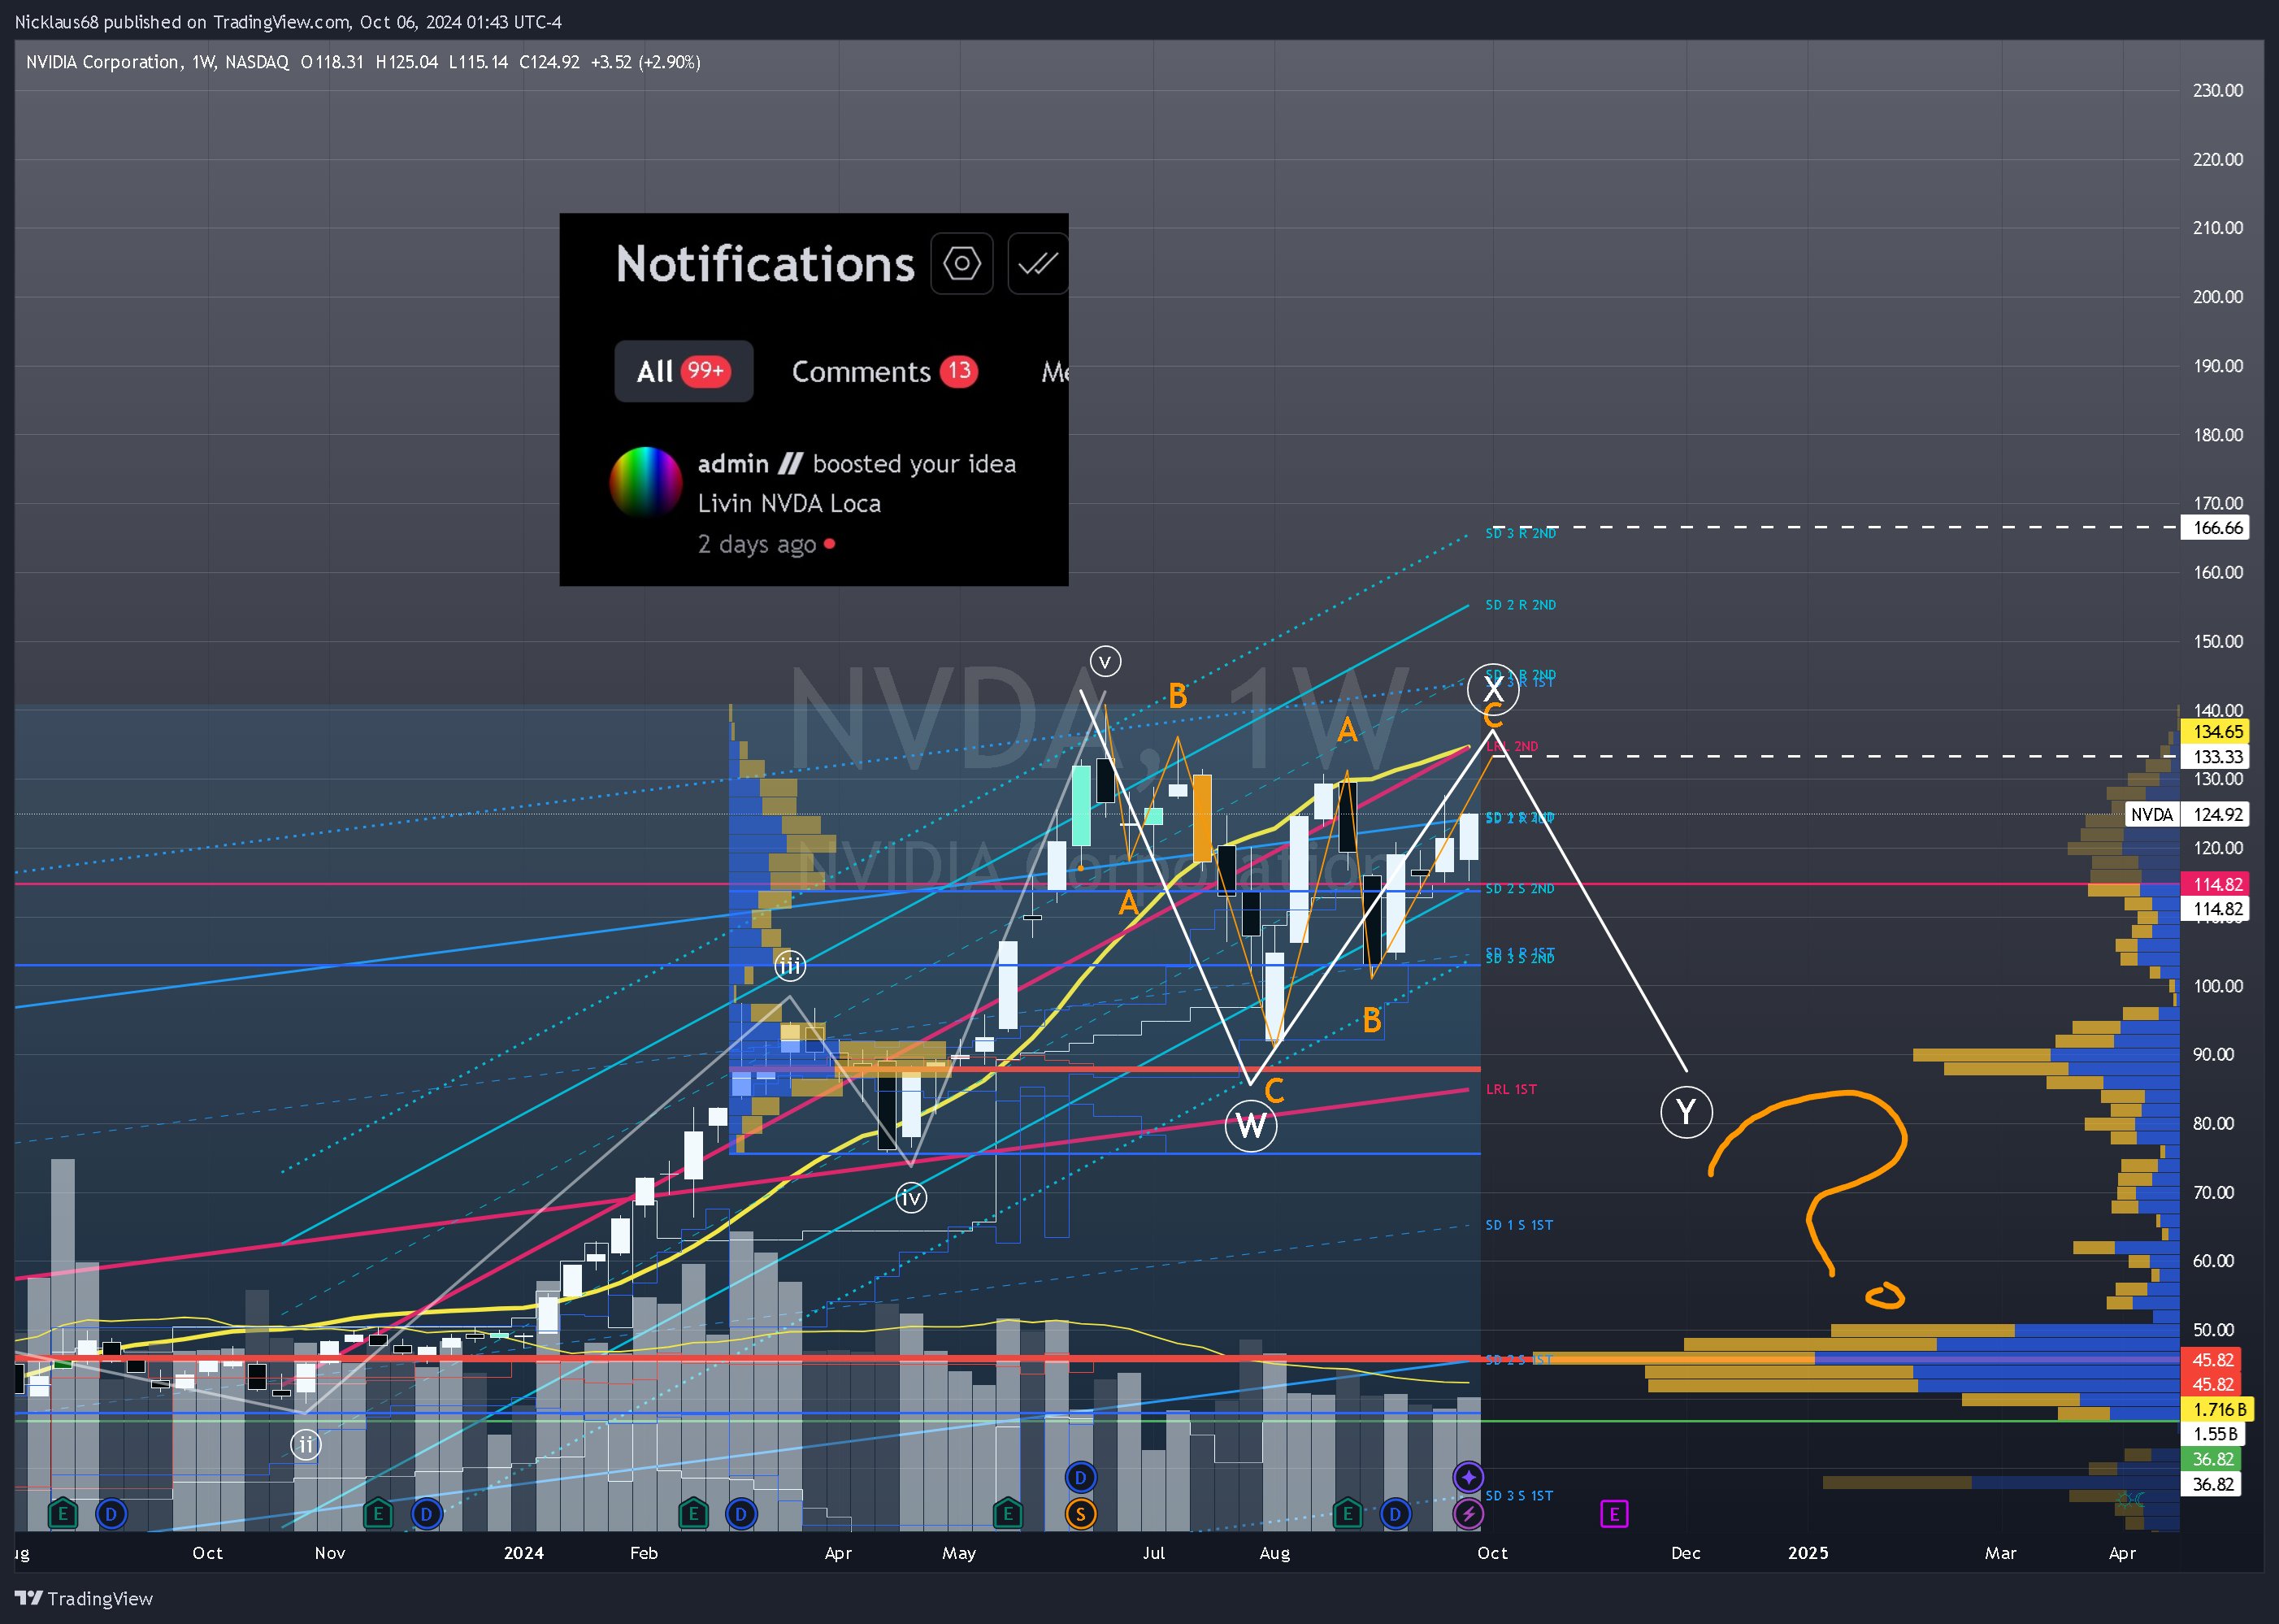The image size is (2279, 1624).
Task: Click 'LRL 1ST' regression label
Action: (x=1511, y=1089)
